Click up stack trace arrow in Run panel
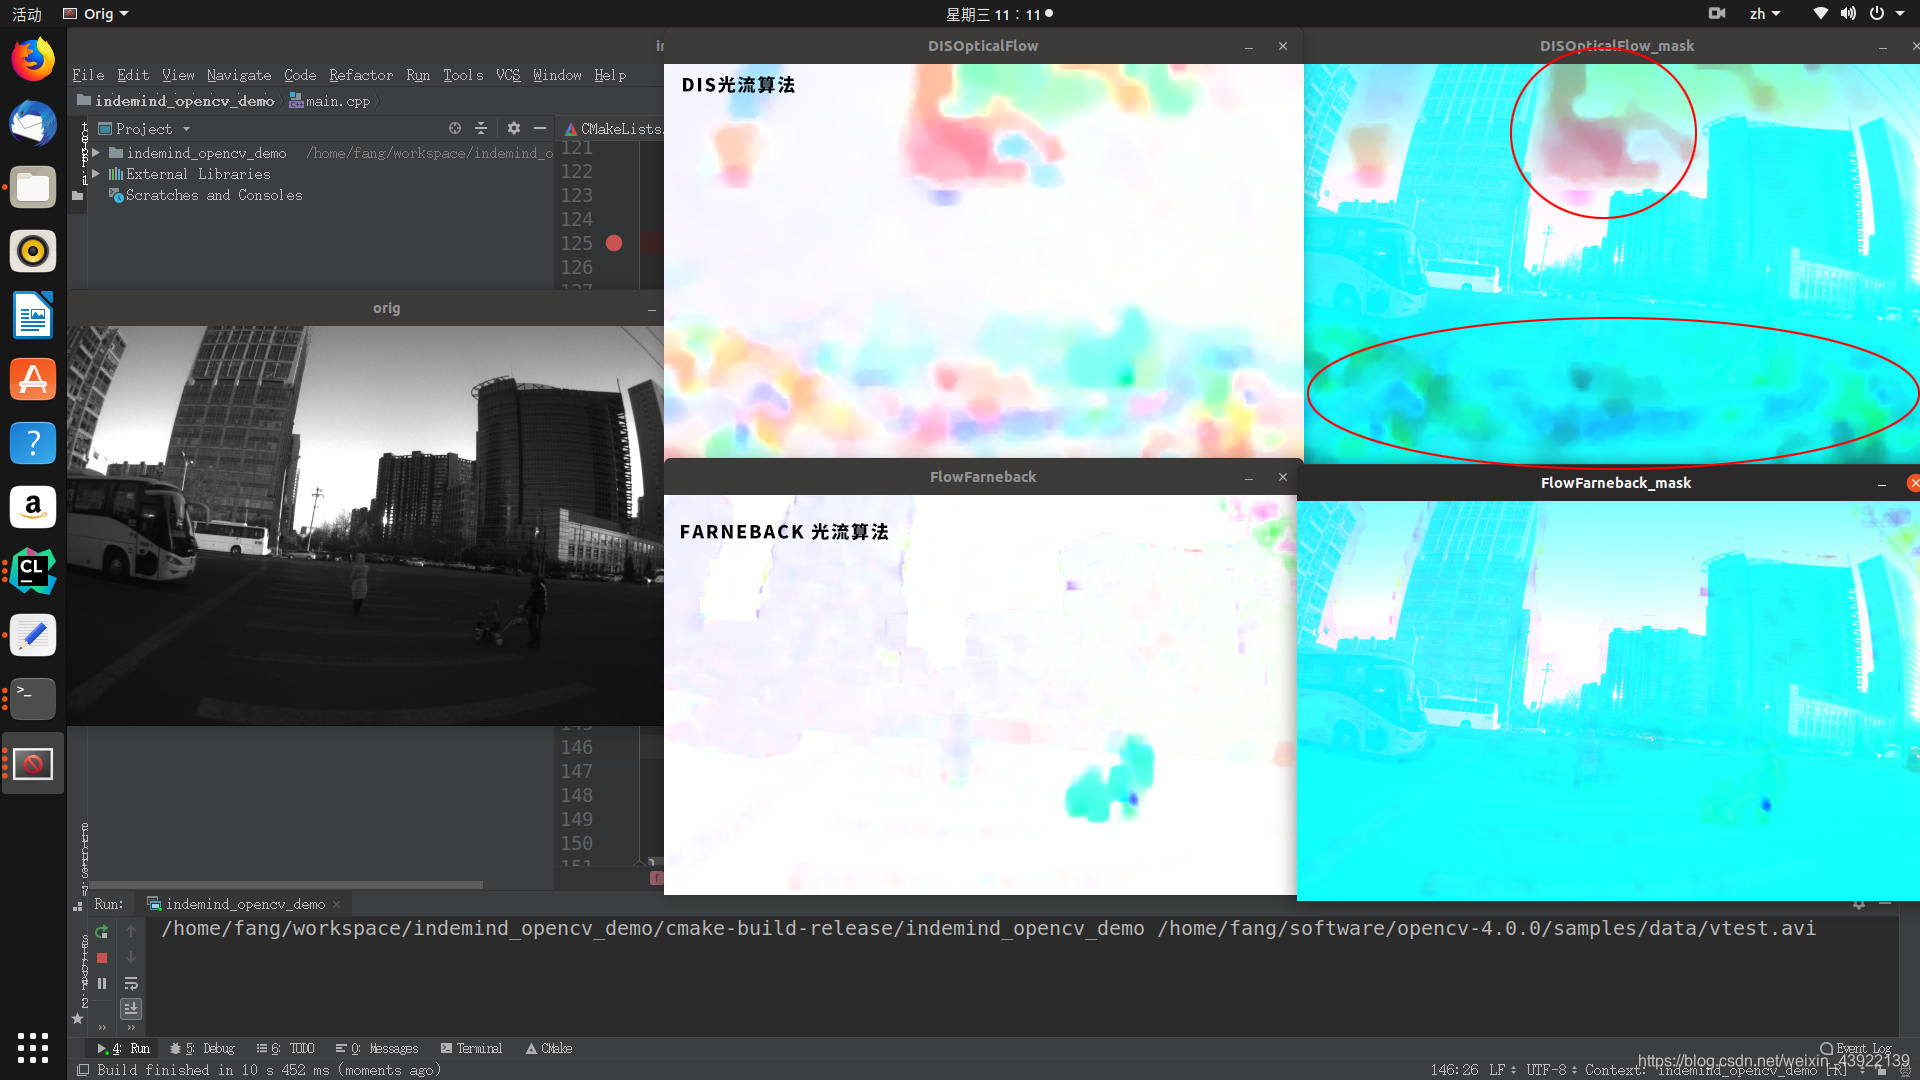 (131, 932)
